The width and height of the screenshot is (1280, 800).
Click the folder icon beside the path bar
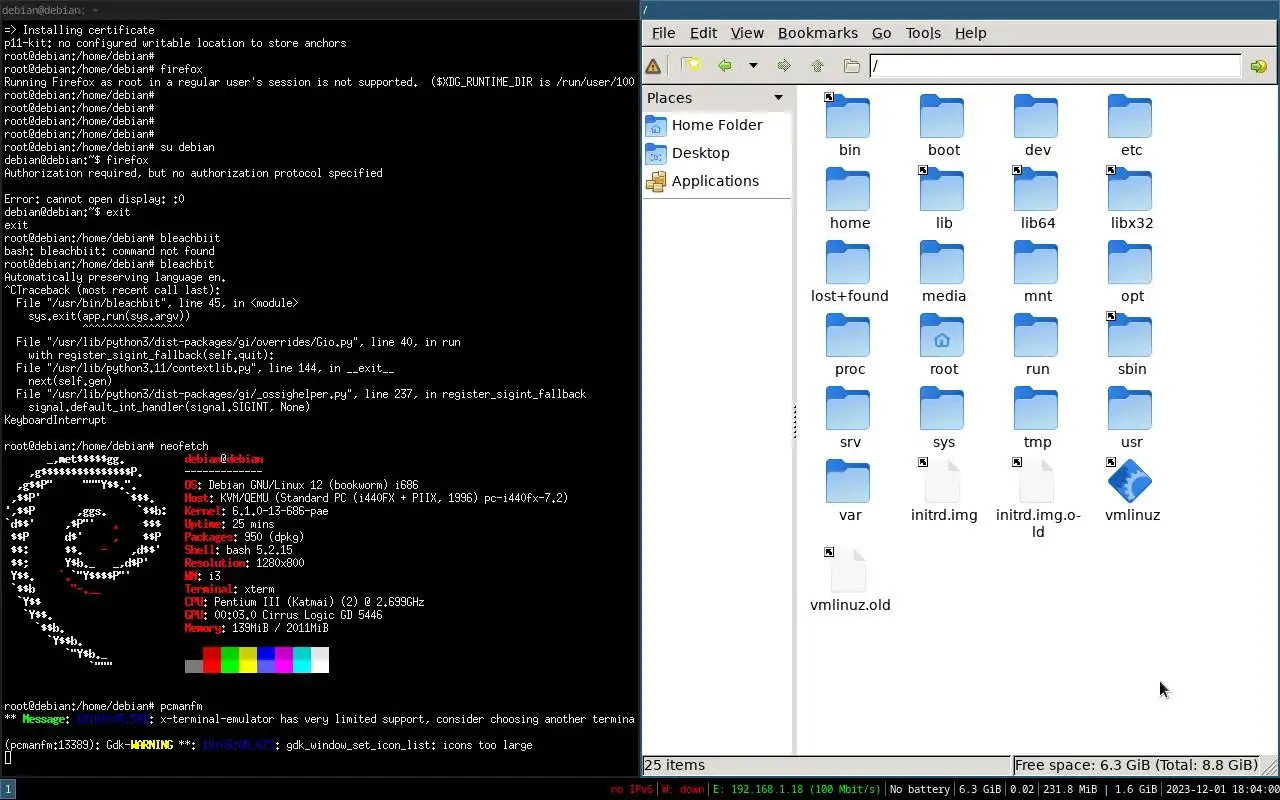coord(851,66)
